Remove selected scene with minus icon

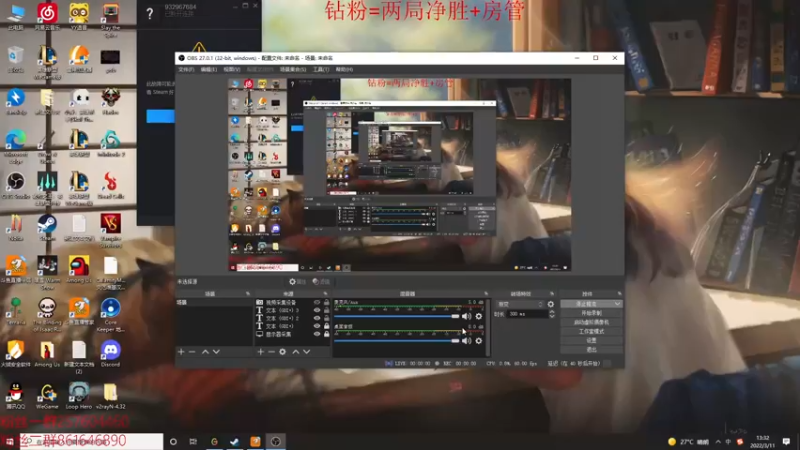(x=192, y=352)
